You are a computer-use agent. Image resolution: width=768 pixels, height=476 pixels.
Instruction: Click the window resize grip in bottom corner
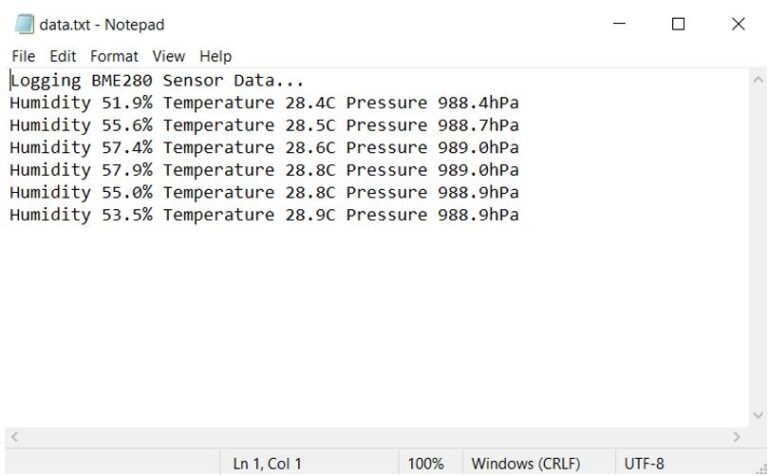[761, 469]
